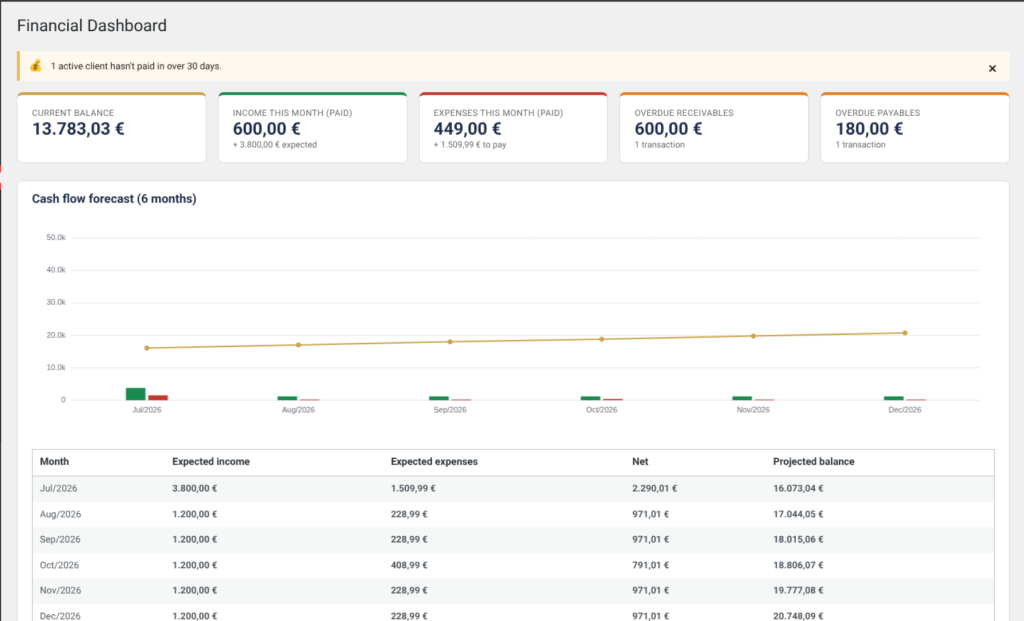The height and width of the screenshot is (621, 1024).
Task: Select the Nov/2026 row month cell
Action: tap(60, 590)
